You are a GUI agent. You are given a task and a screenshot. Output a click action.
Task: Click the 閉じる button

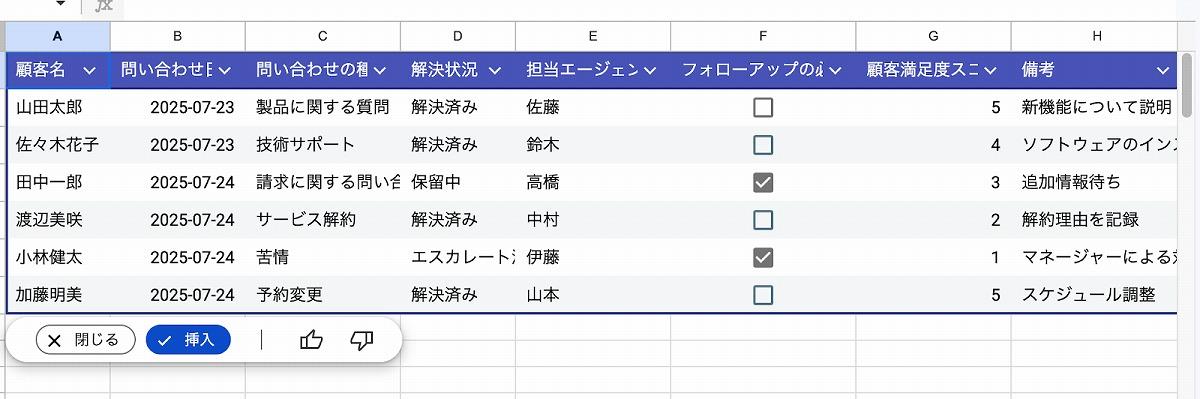coord(85,340)
